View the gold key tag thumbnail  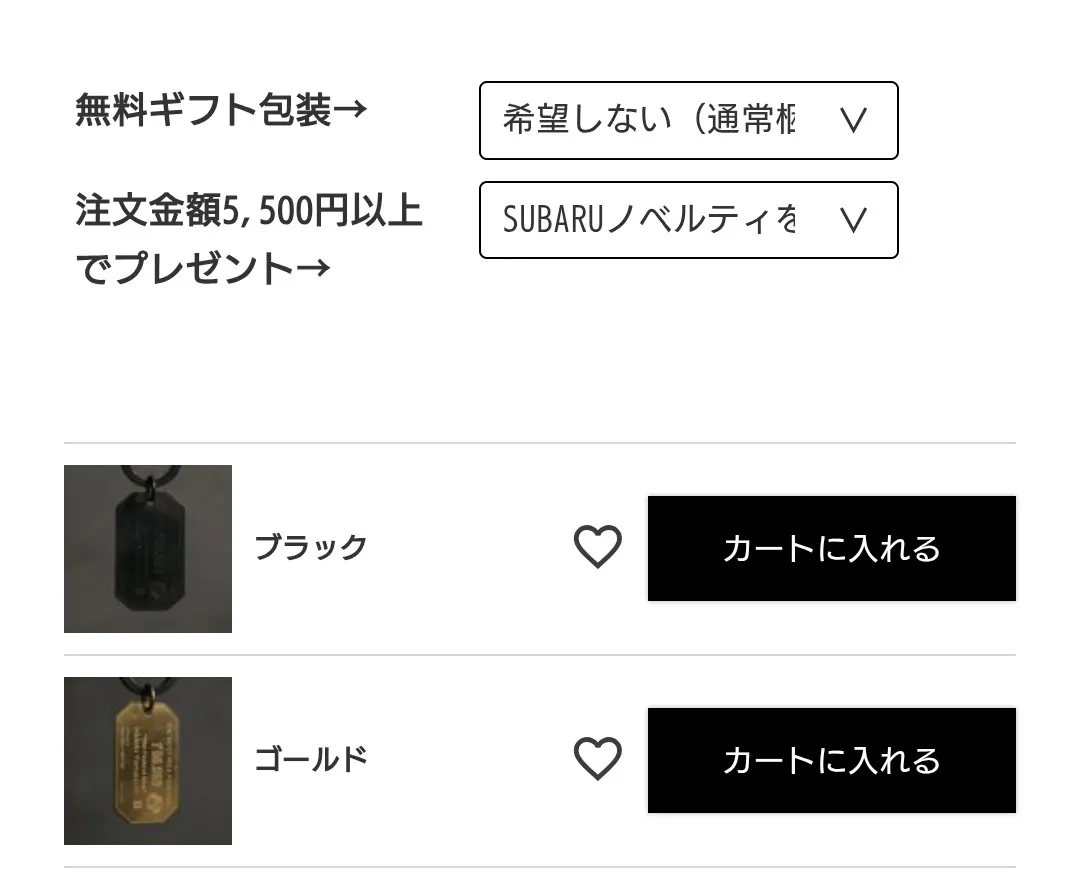pyautogui.click(x=148, y=760)
